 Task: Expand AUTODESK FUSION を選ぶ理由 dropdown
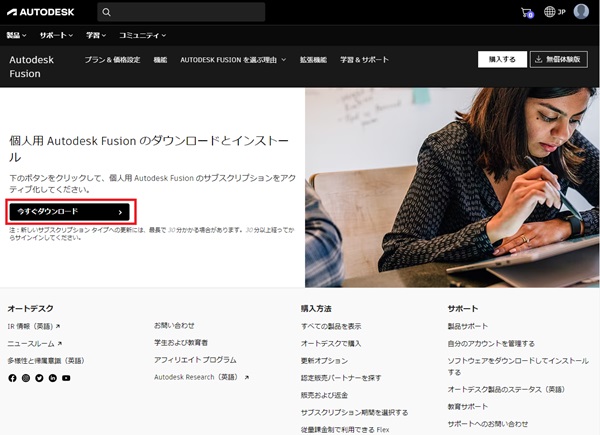[x=233, y=60]
